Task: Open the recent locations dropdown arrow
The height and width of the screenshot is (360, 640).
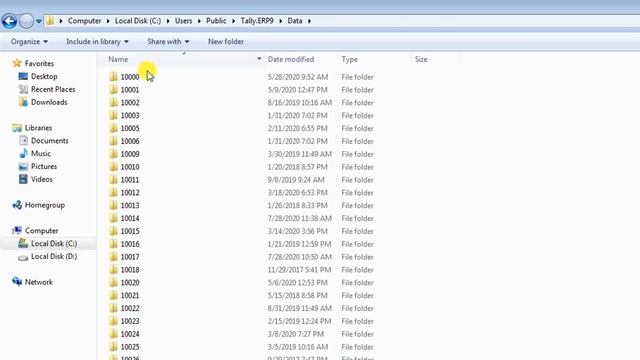Action: [39, 21]
